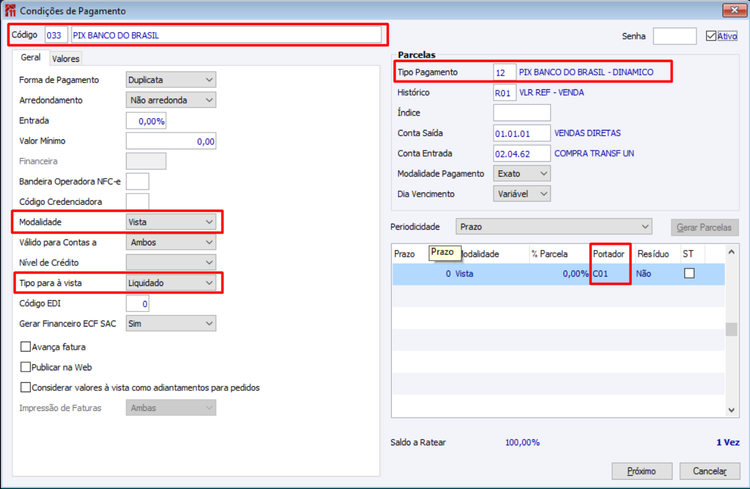The image size is (750, 489).
Task: Open the Dia Vencimento dropdown
Action: [522, 194]
